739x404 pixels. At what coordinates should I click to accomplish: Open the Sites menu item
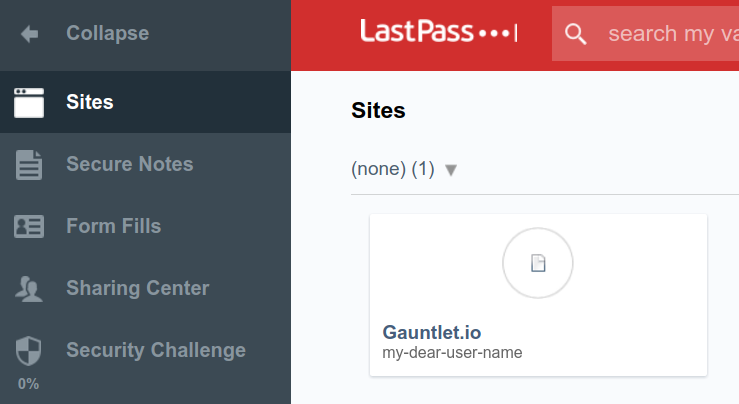(x=145, y=102)
